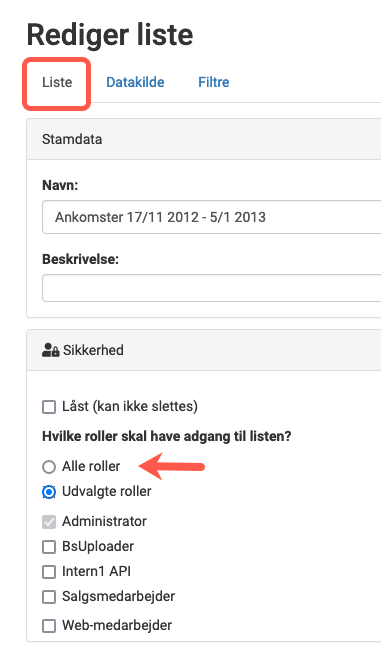Check the Intern1 API role checkbox
The height and width of the screenshot is (663, 381).
[x=49, y=572]
